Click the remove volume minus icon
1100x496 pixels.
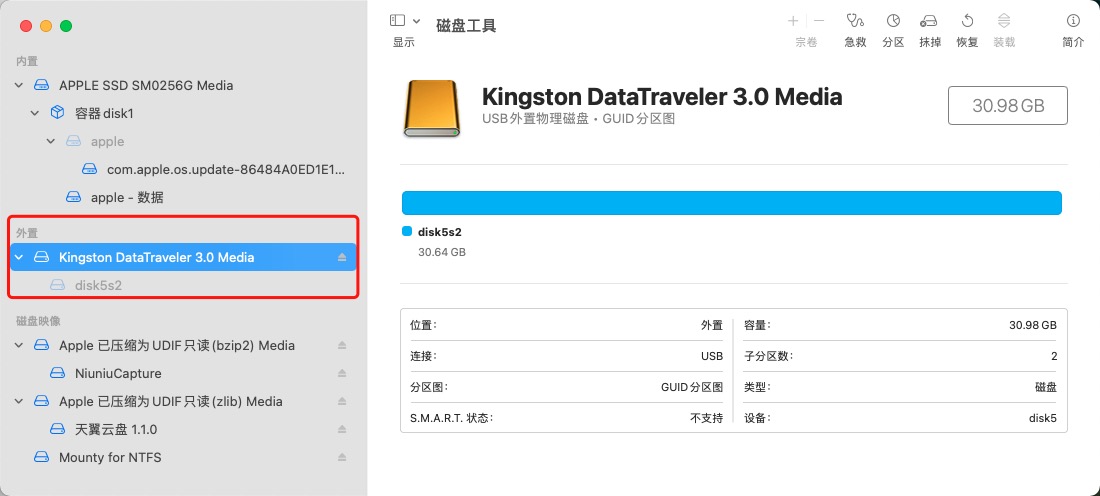click(x=819, y=21)
